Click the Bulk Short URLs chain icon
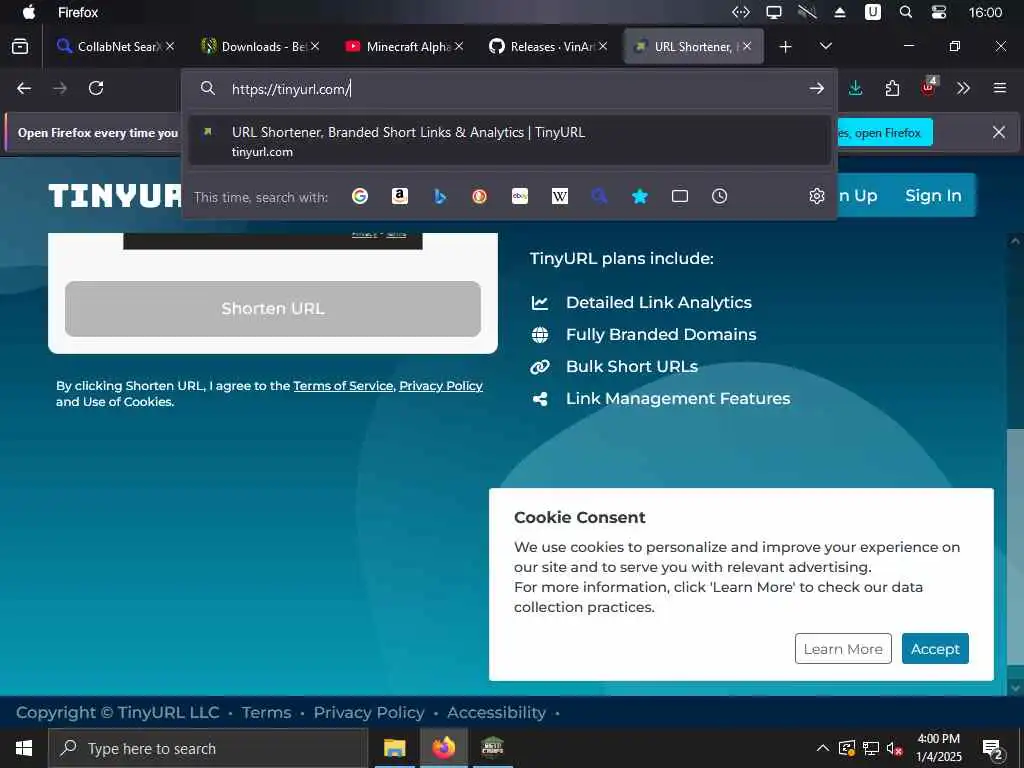Screen dimensions: 1024x768 pos(539,367)
